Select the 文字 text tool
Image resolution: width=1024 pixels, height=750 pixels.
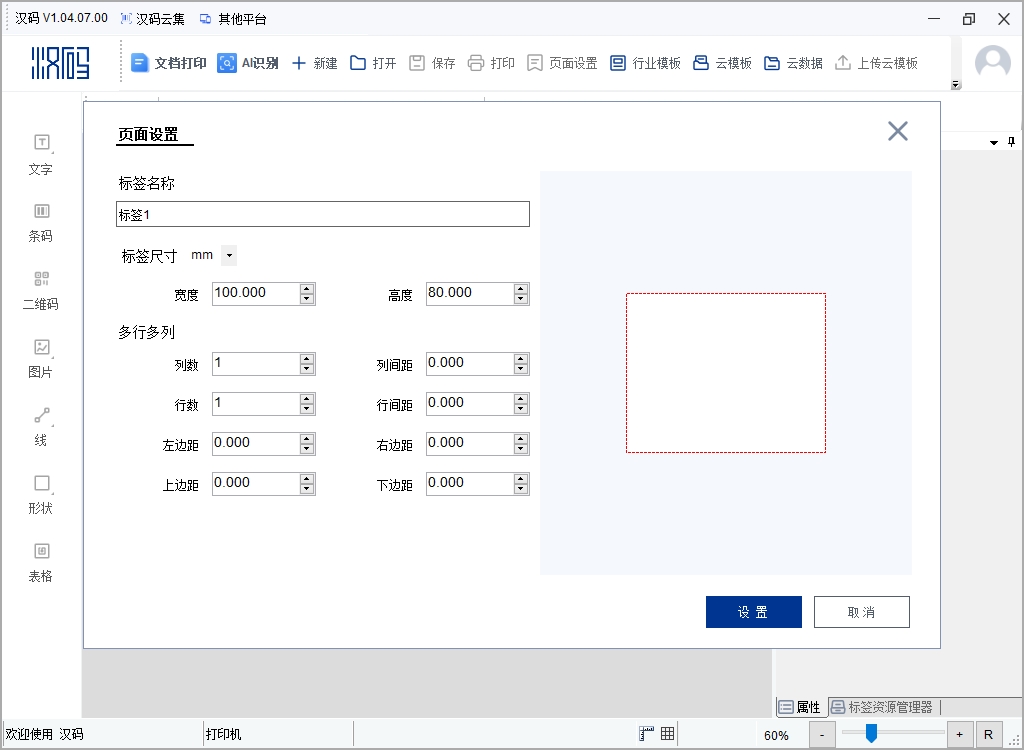41,153
